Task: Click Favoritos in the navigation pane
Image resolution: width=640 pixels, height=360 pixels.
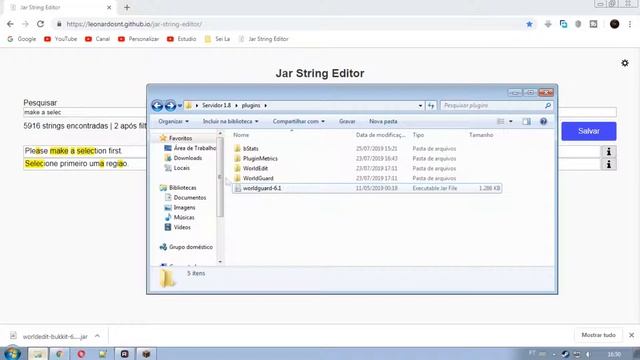Action: click(180, 138)
